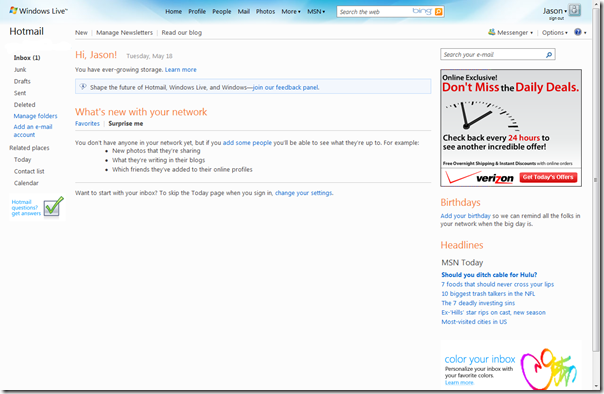Open Manage Newsletters
The width and height of the screenshot is (604, 394).
pos(124,33)
